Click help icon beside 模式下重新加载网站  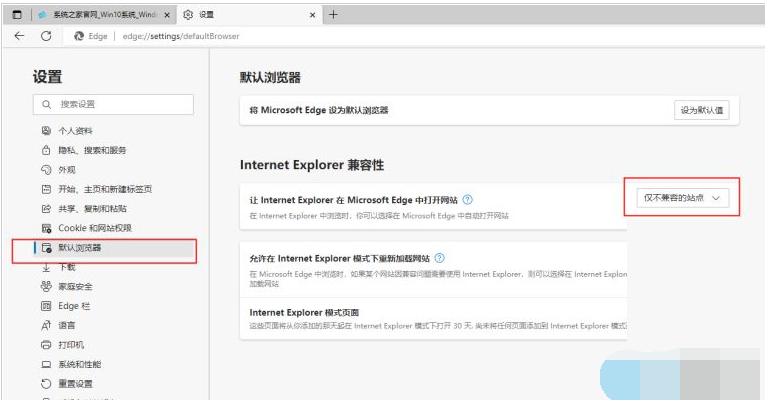point(440,258)
